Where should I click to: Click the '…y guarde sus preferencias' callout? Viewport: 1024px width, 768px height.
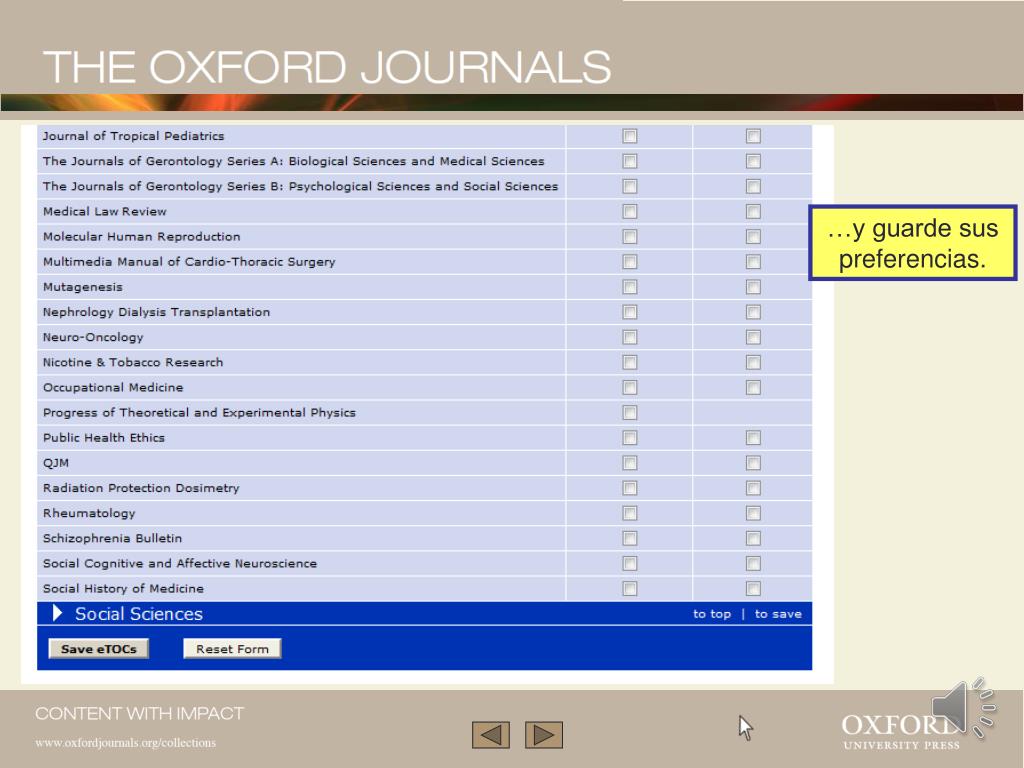click(912, 243)
